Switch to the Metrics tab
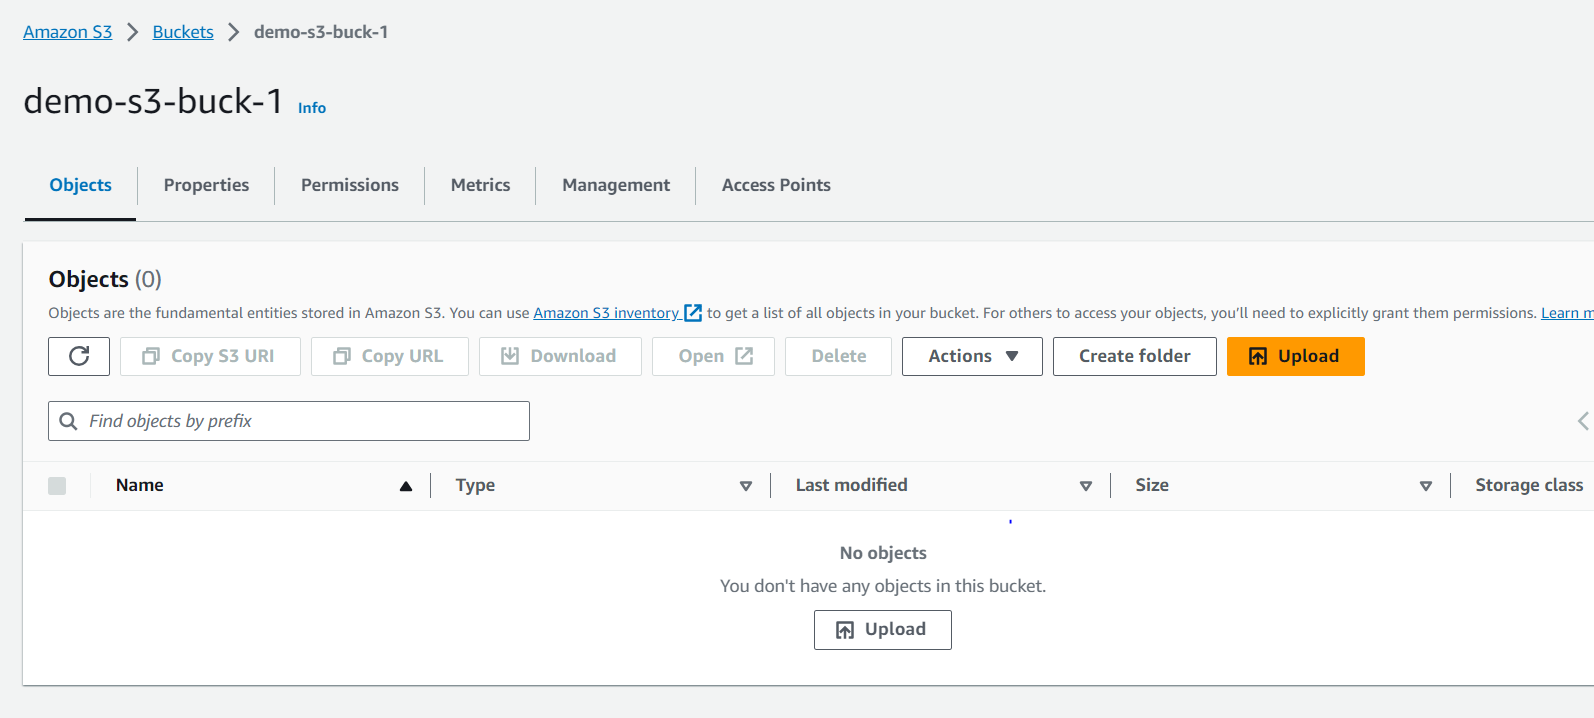The height and width of the screenshot is (718, 1594). pyautogui.click(x=480, y=185)
